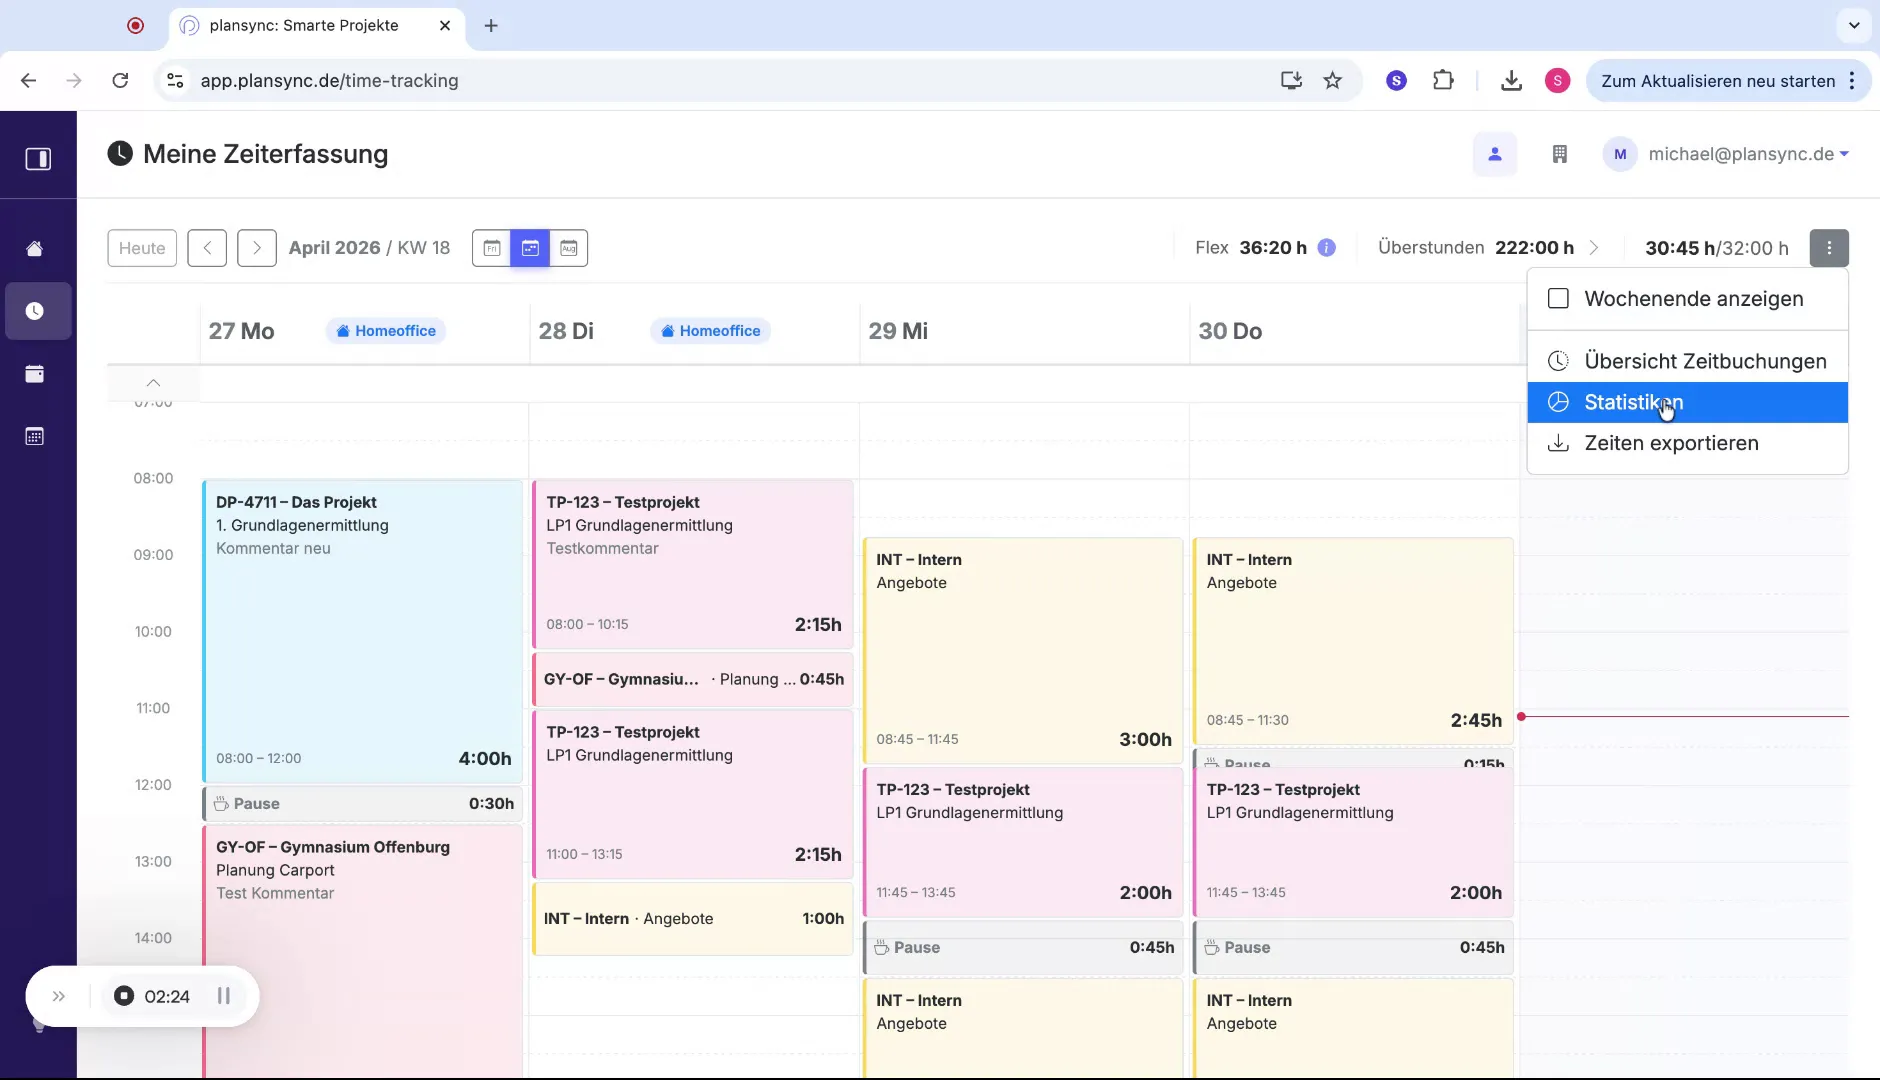The height and width of the screenshot is (1080, 1880).
Task: Click the Homeoffice badge on Tuesday 28
Action: coord(710,331)
